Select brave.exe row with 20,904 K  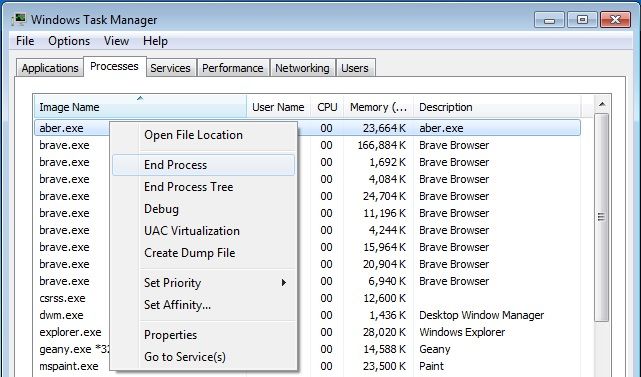307,264
